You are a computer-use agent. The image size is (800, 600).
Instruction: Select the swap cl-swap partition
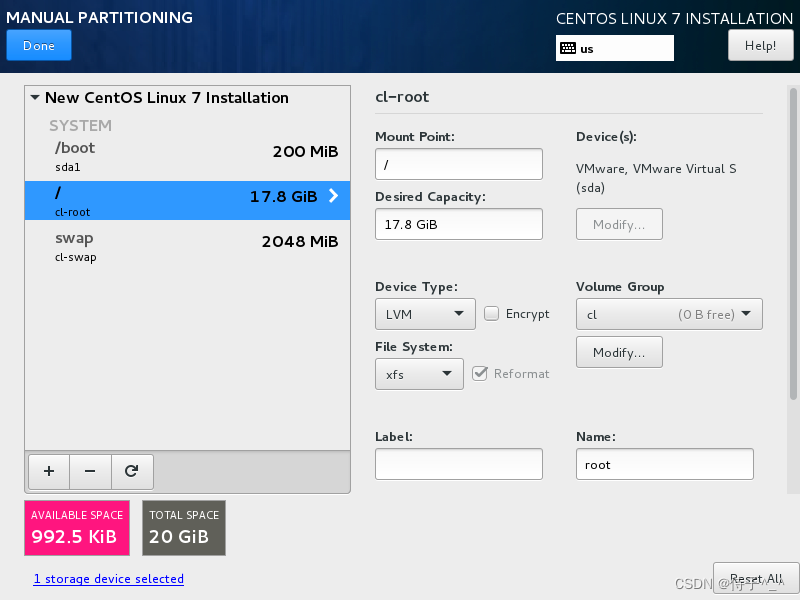click(187, 247)
